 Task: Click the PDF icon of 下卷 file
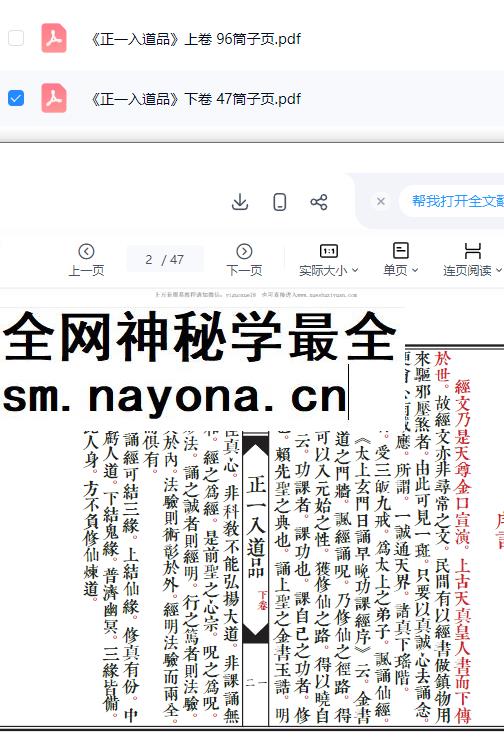54,98
